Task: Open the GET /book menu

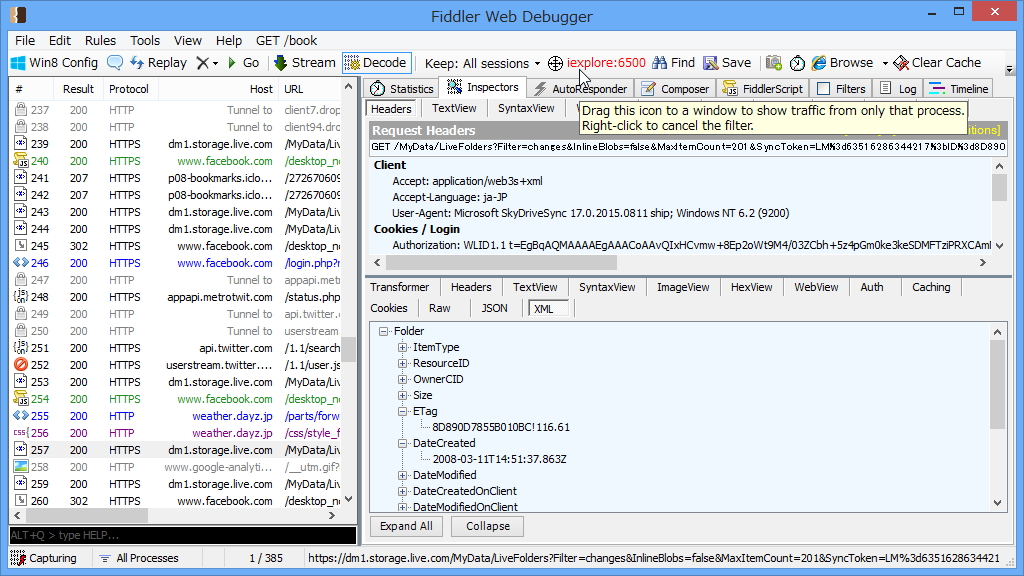Action: (286, 40)
